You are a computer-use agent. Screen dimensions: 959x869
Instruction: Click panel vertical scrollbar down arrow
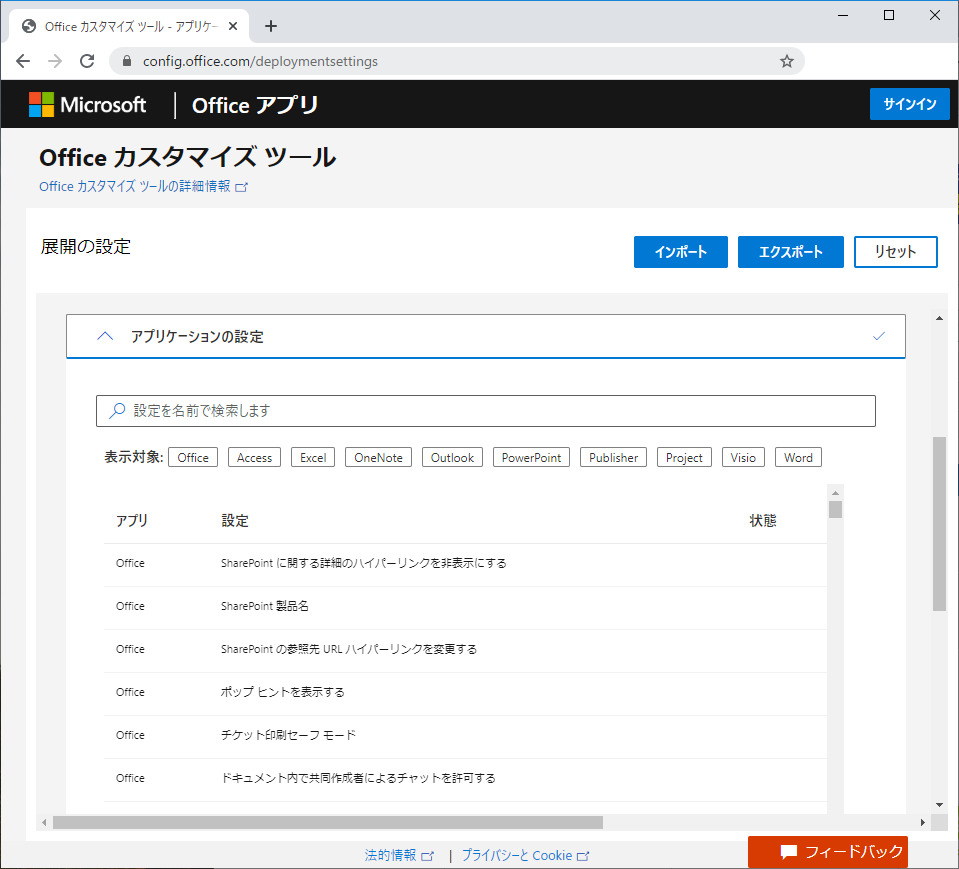(x=939, y=805)
